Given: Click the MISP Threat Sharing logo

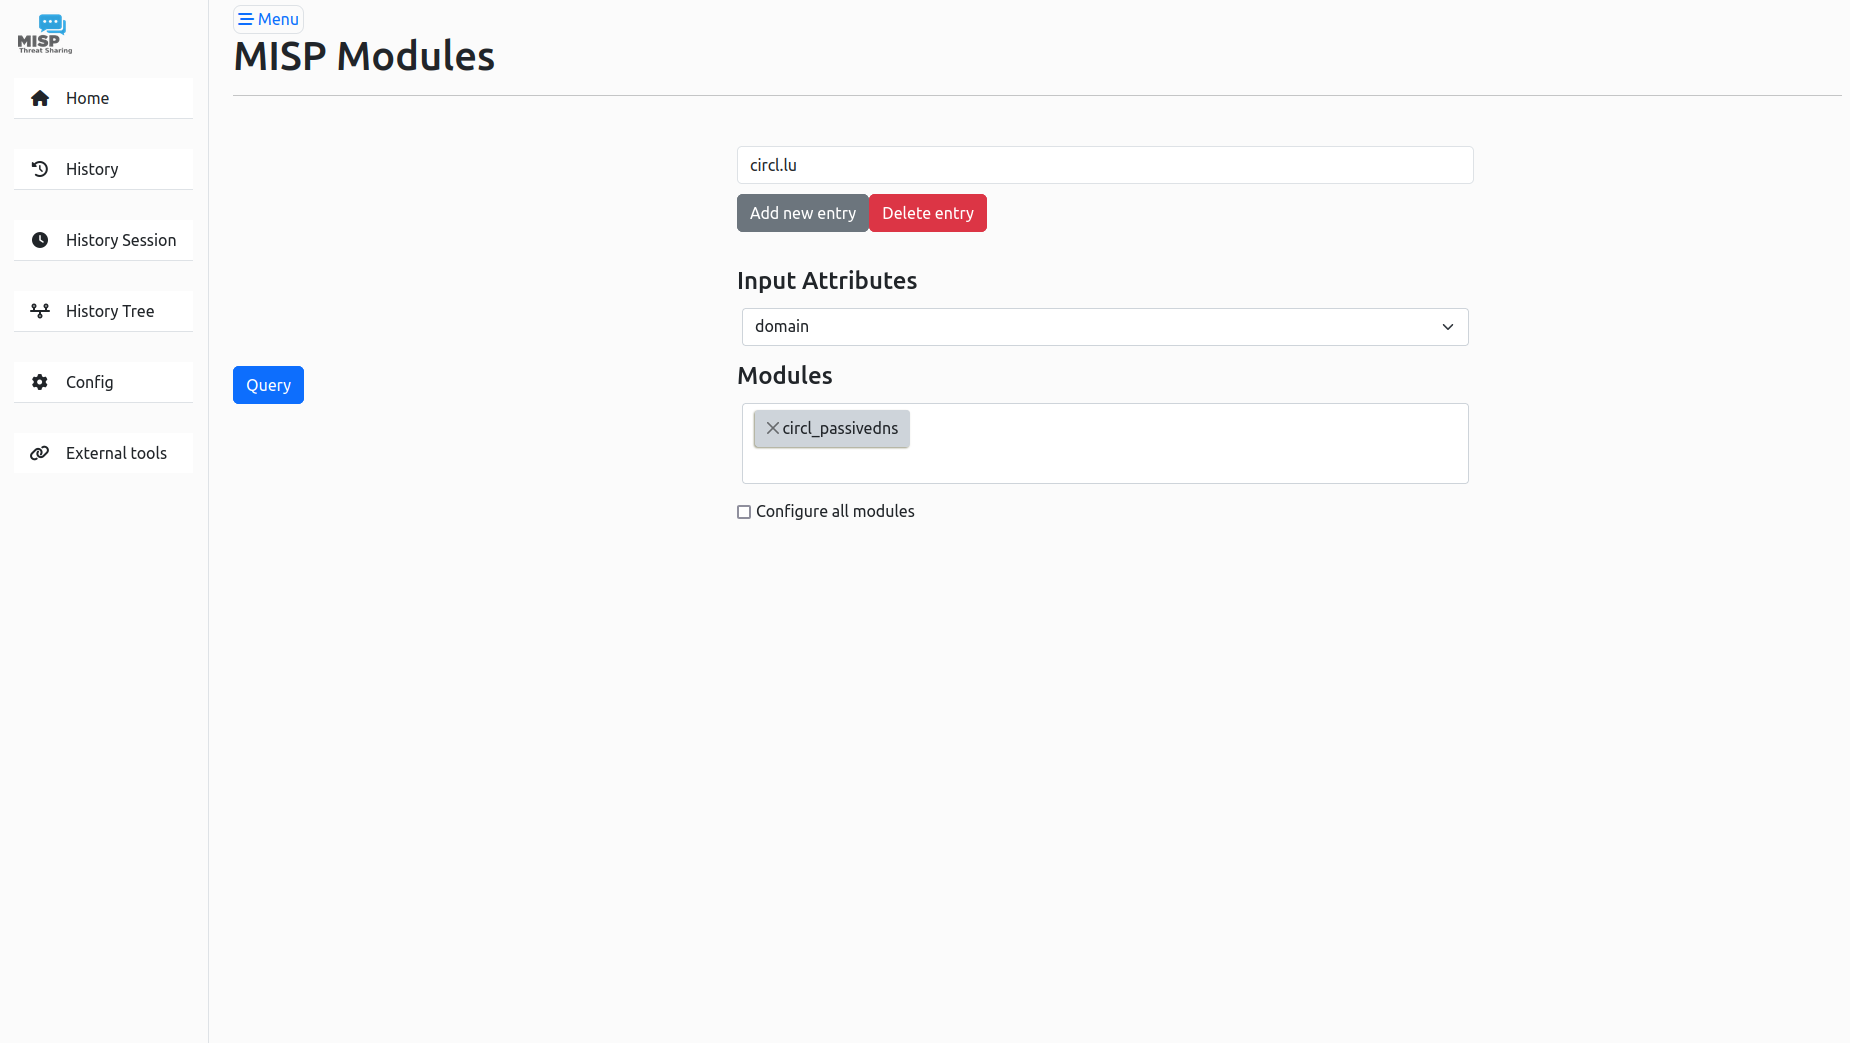Looking at the screenshot, I should (45, 34).
